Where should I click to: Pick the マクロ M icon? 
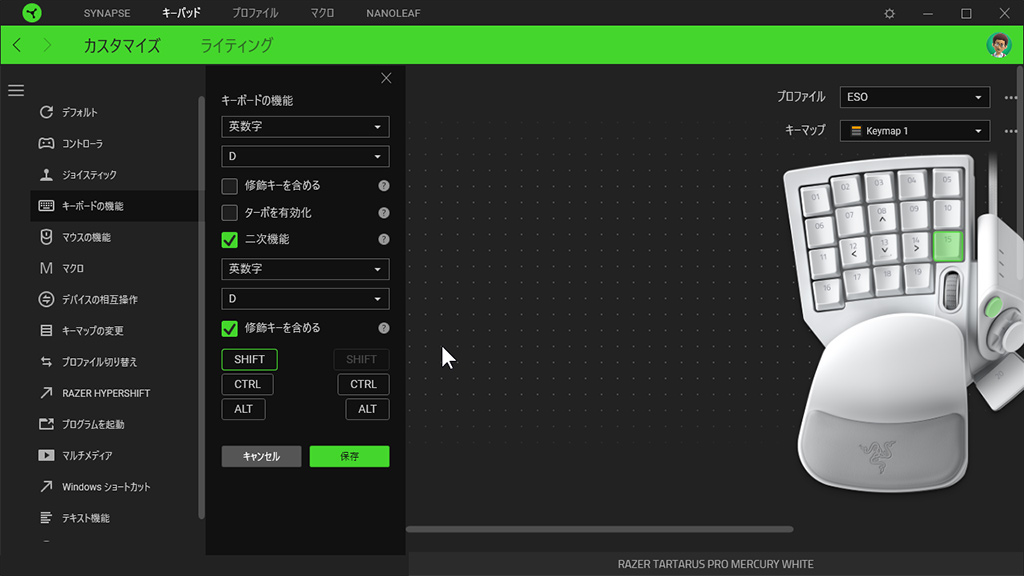pos(46,268)
